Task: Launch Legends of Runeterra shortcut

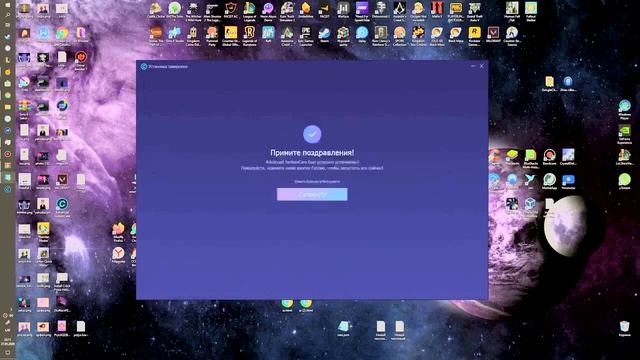Action: (x=249, y=36)
